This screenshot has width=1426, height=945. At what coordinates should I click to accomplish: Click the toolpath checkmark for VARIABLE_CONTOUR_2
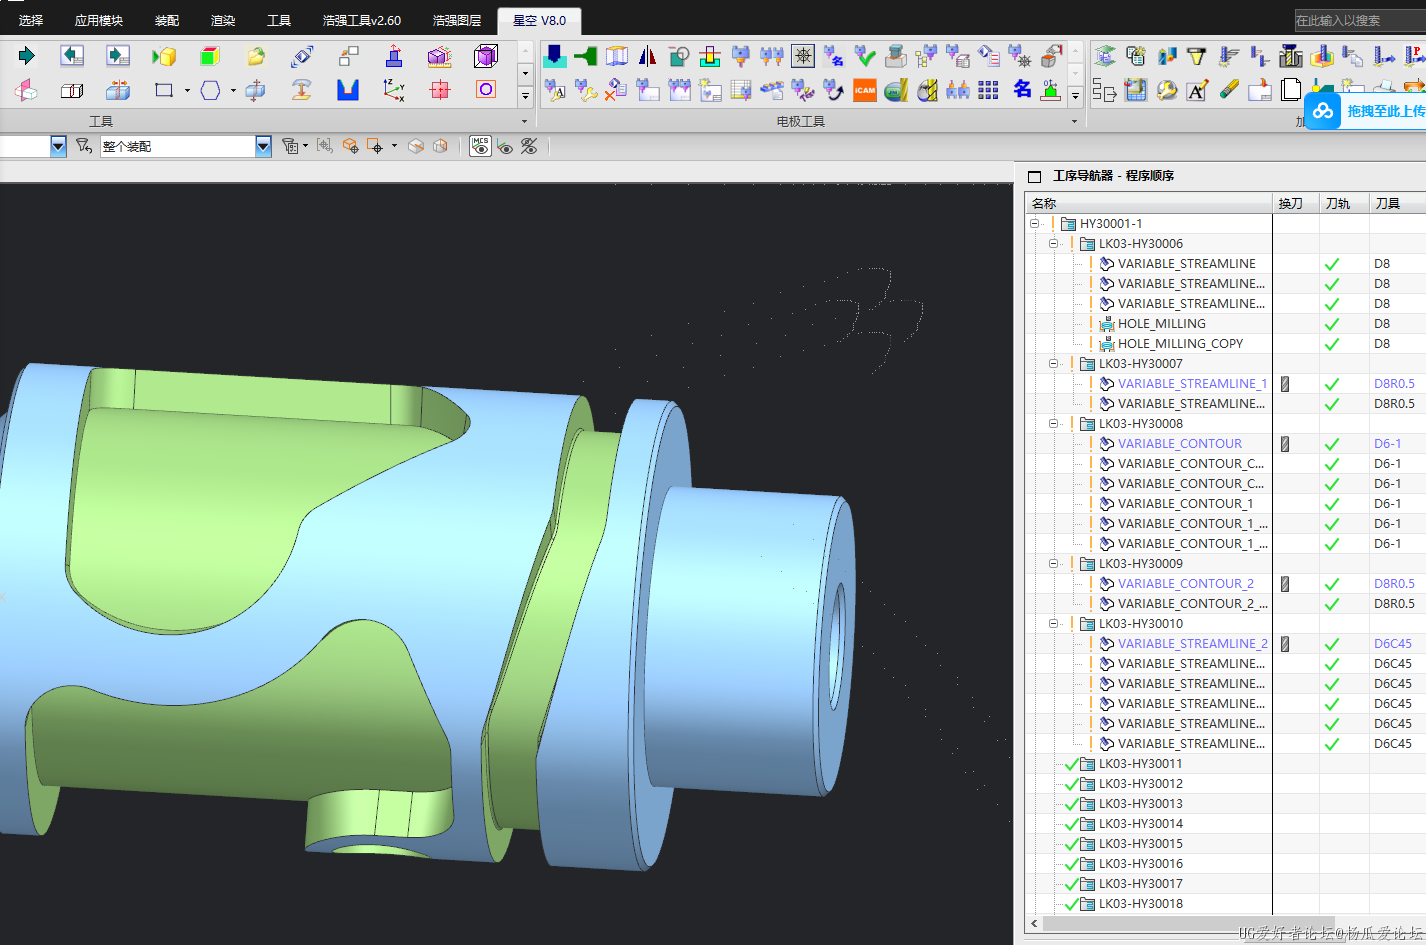point(1332,584)
